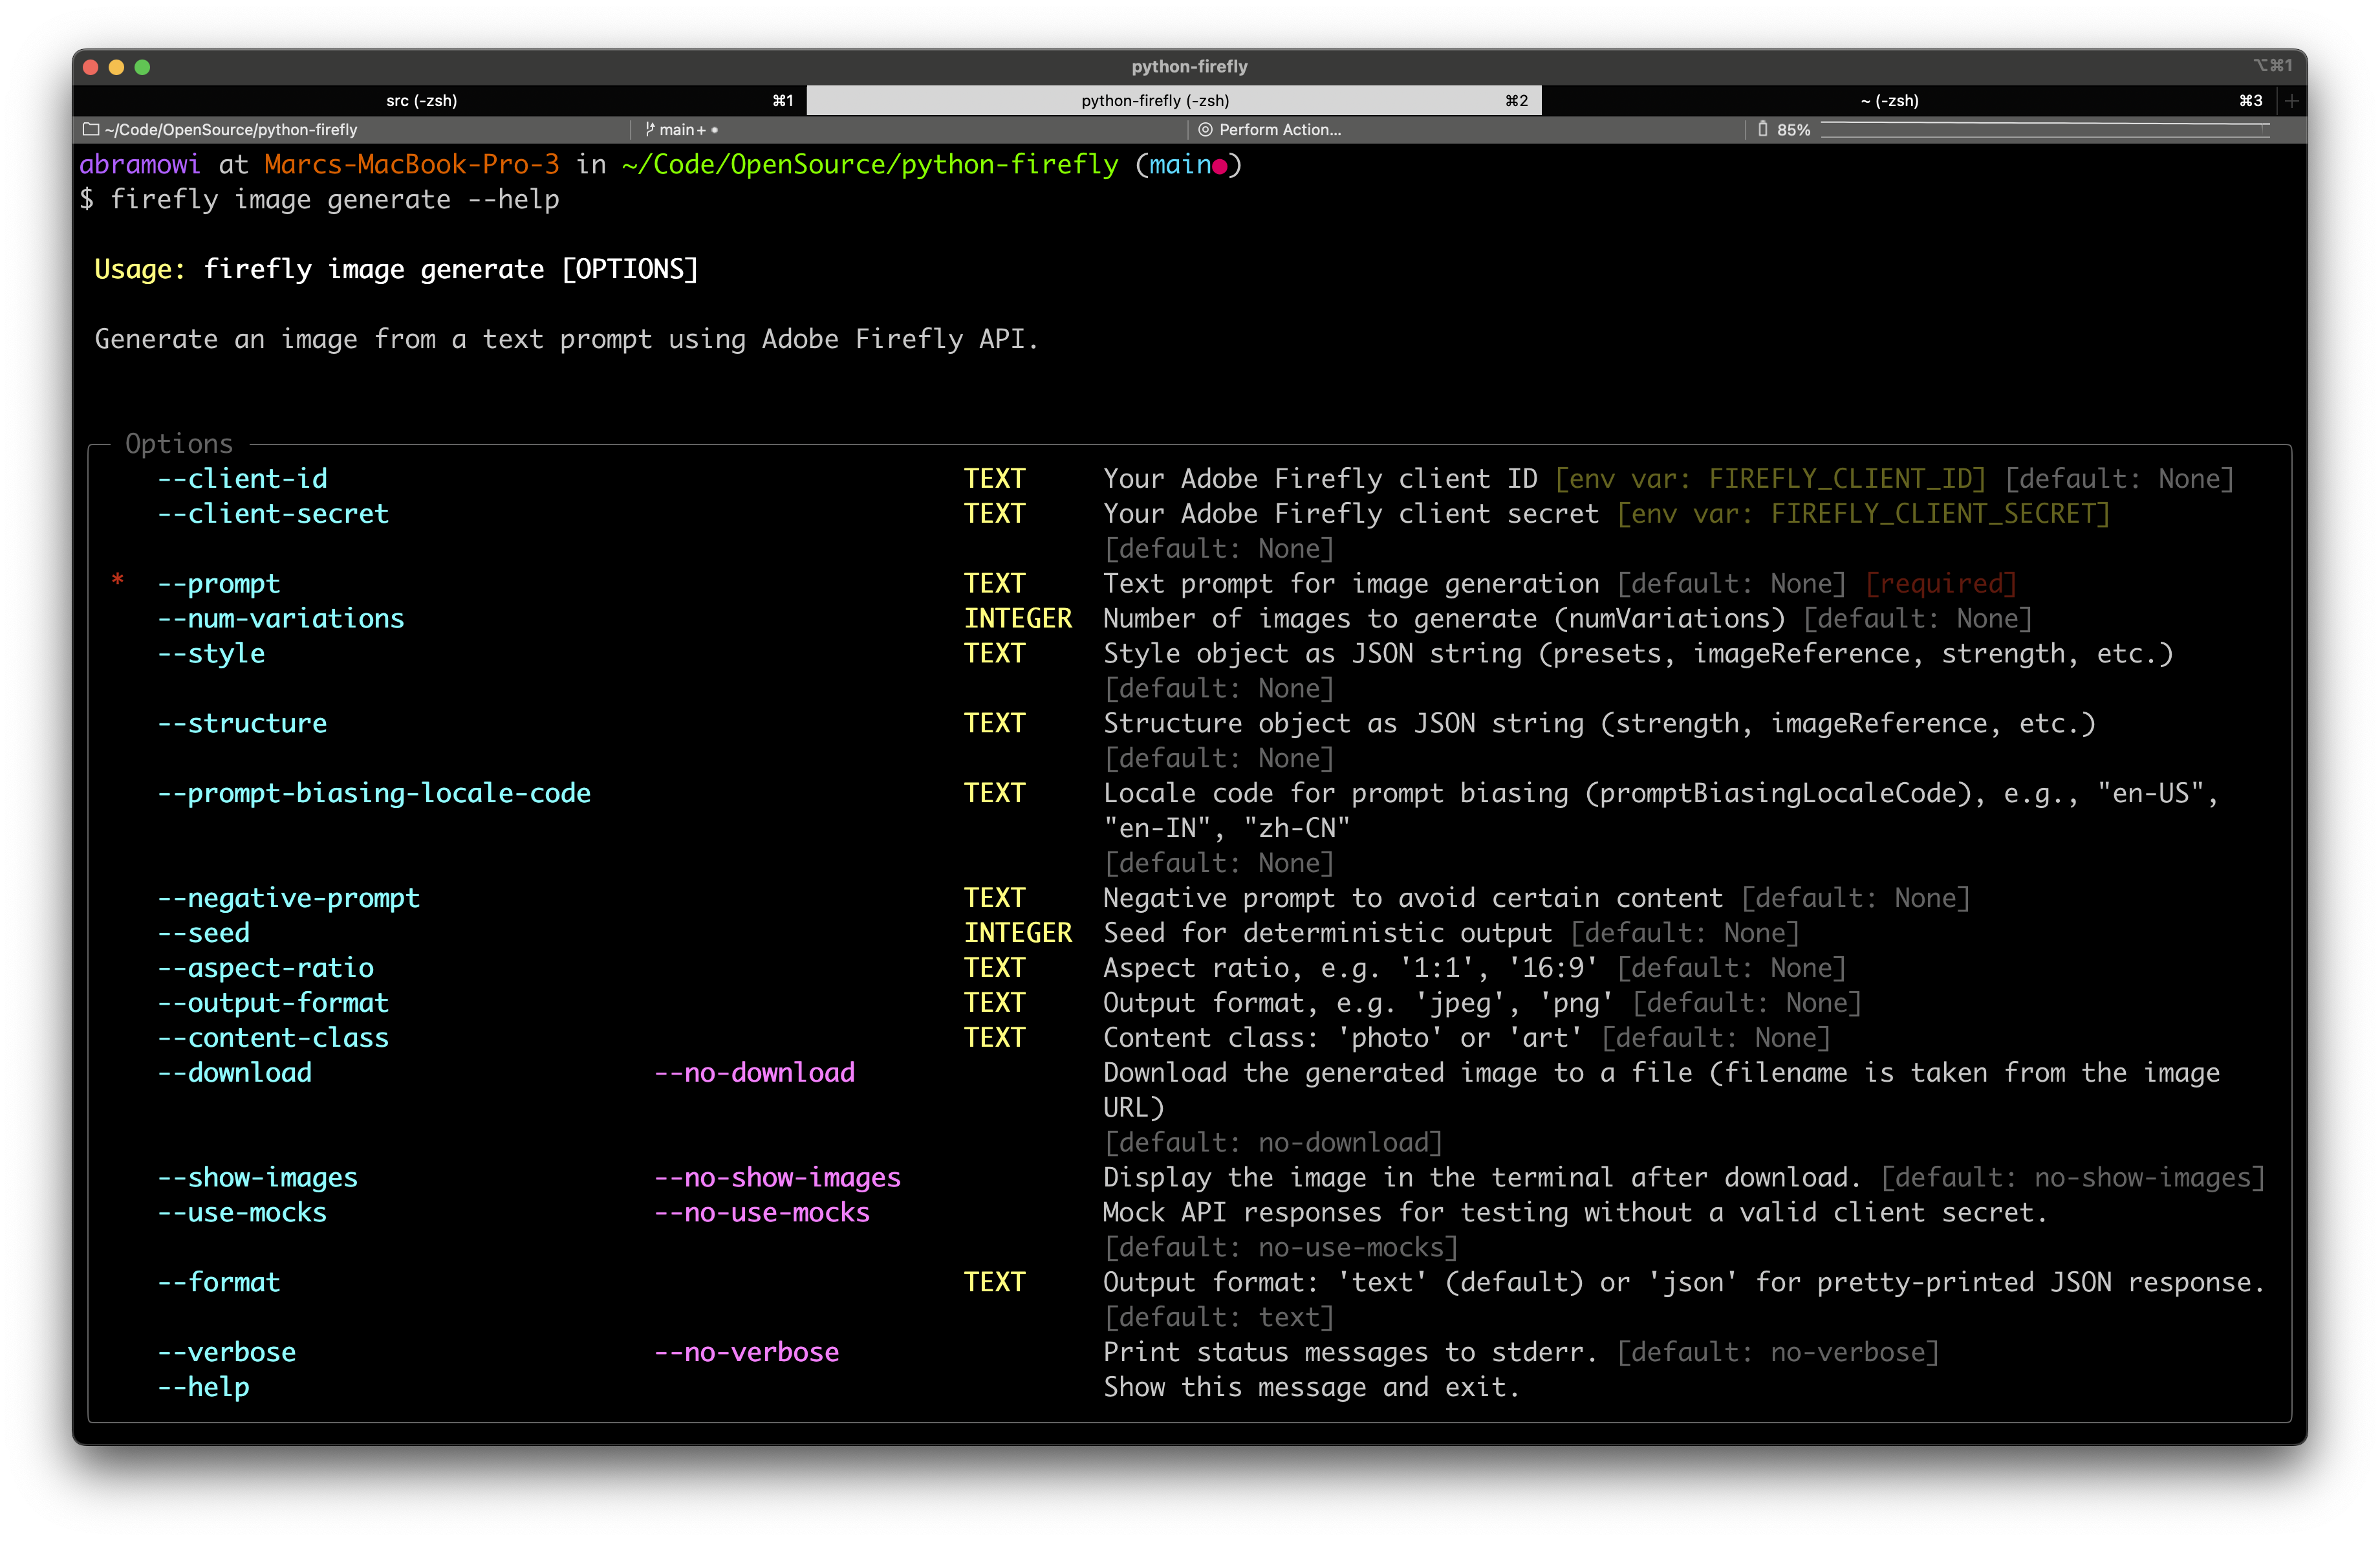This screenshot has height=1541, width=2380.
Task: Click 'FIREFLY_CLIENT_ID' env var text
Action: [1840, 479]
